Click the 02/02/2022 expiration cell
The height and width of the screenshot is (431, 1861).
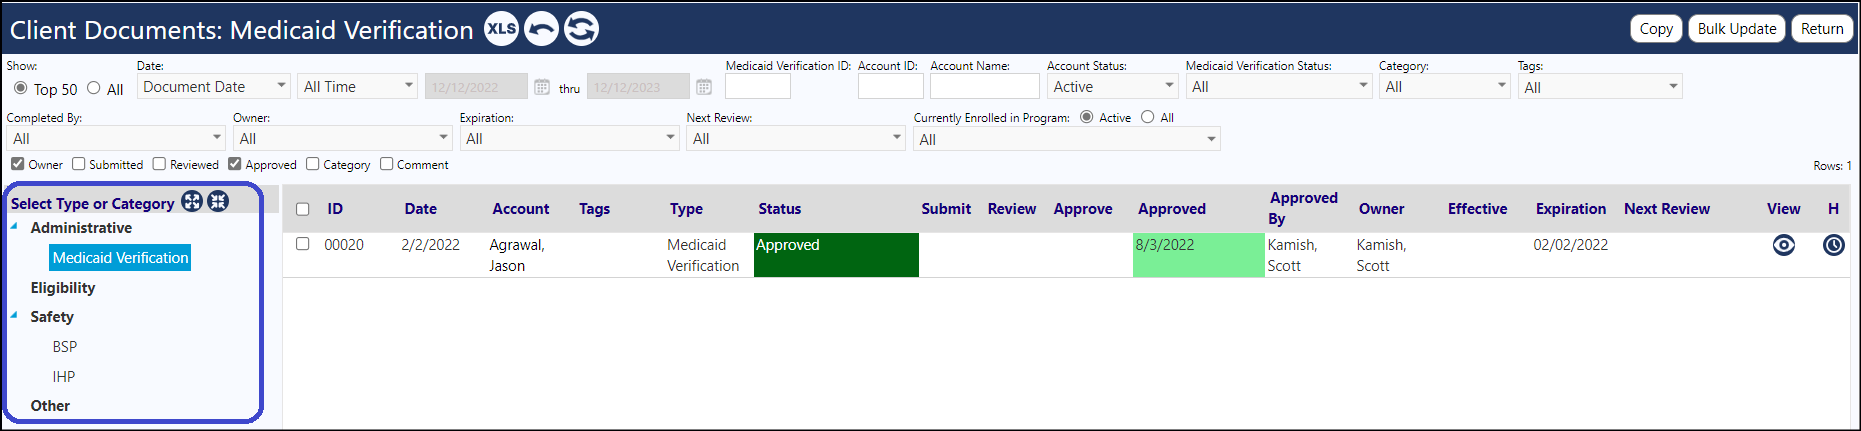(1571, 245)
